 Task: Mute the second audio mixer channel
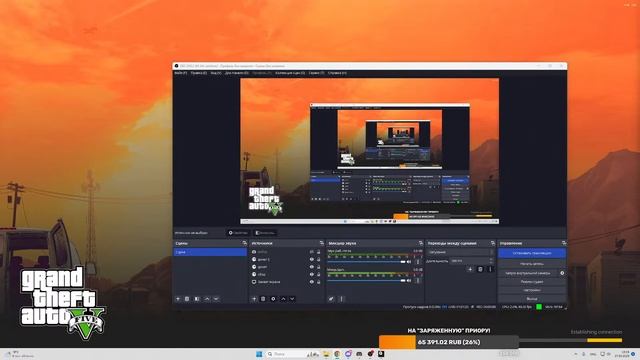tap(409, 280)
